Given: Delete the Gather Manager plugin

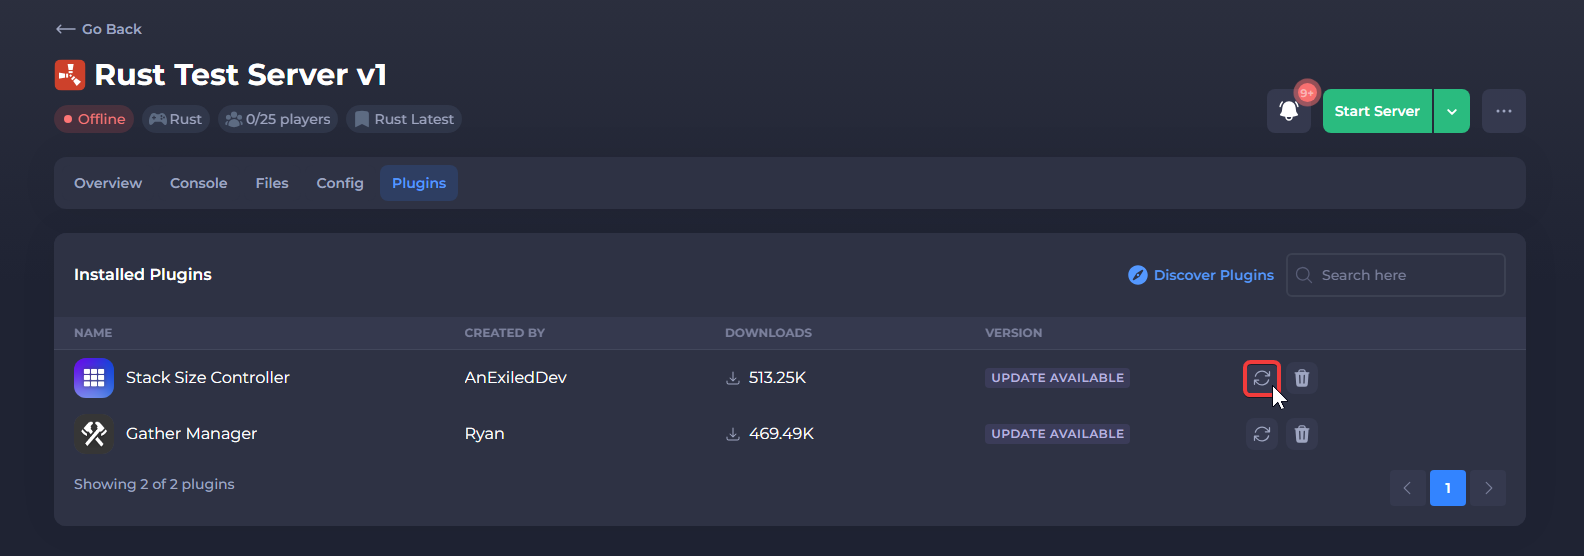Looking at the screenshot, I should coord(1302,434).
